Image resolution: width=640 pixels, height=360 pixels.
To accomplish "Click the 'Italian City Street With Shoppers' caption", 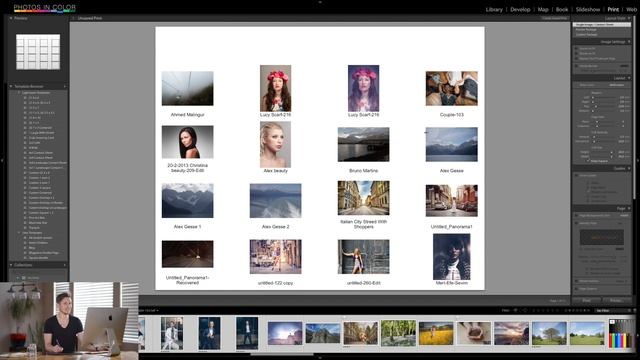I will tap(363, 224).
